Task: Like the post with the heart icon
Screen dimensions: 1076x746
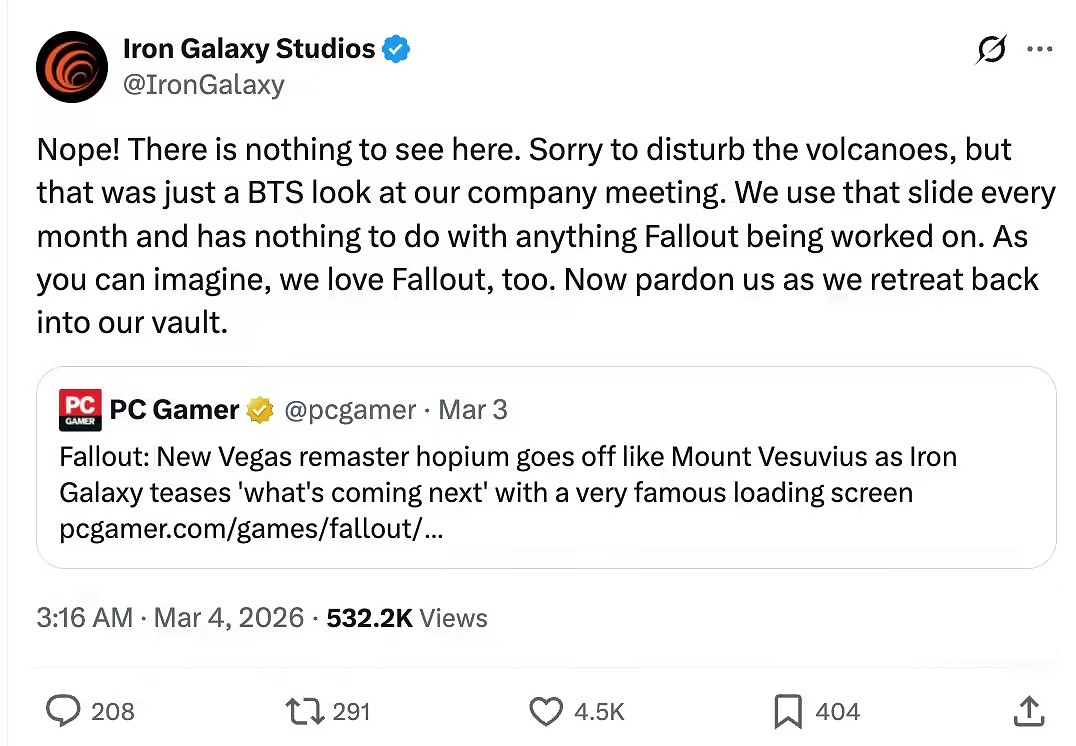Action: 546,711
